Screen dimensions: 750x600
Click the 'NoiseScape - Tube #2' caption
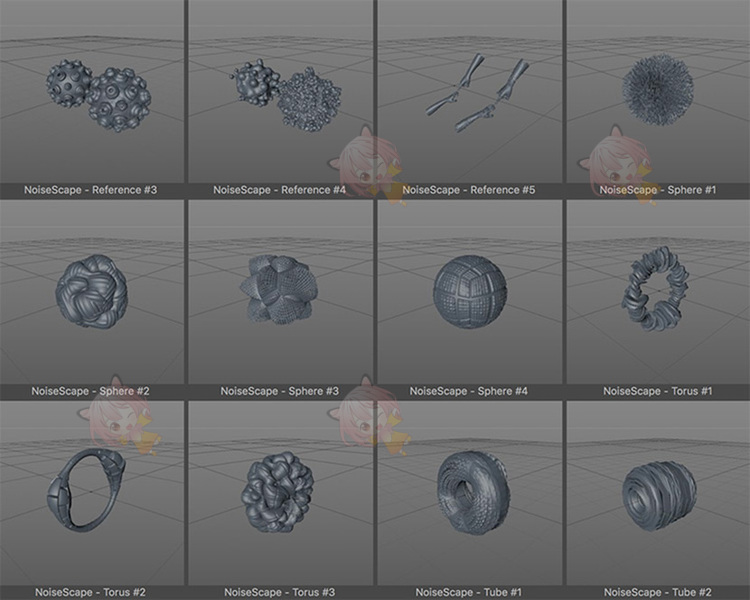coord(658,592)
